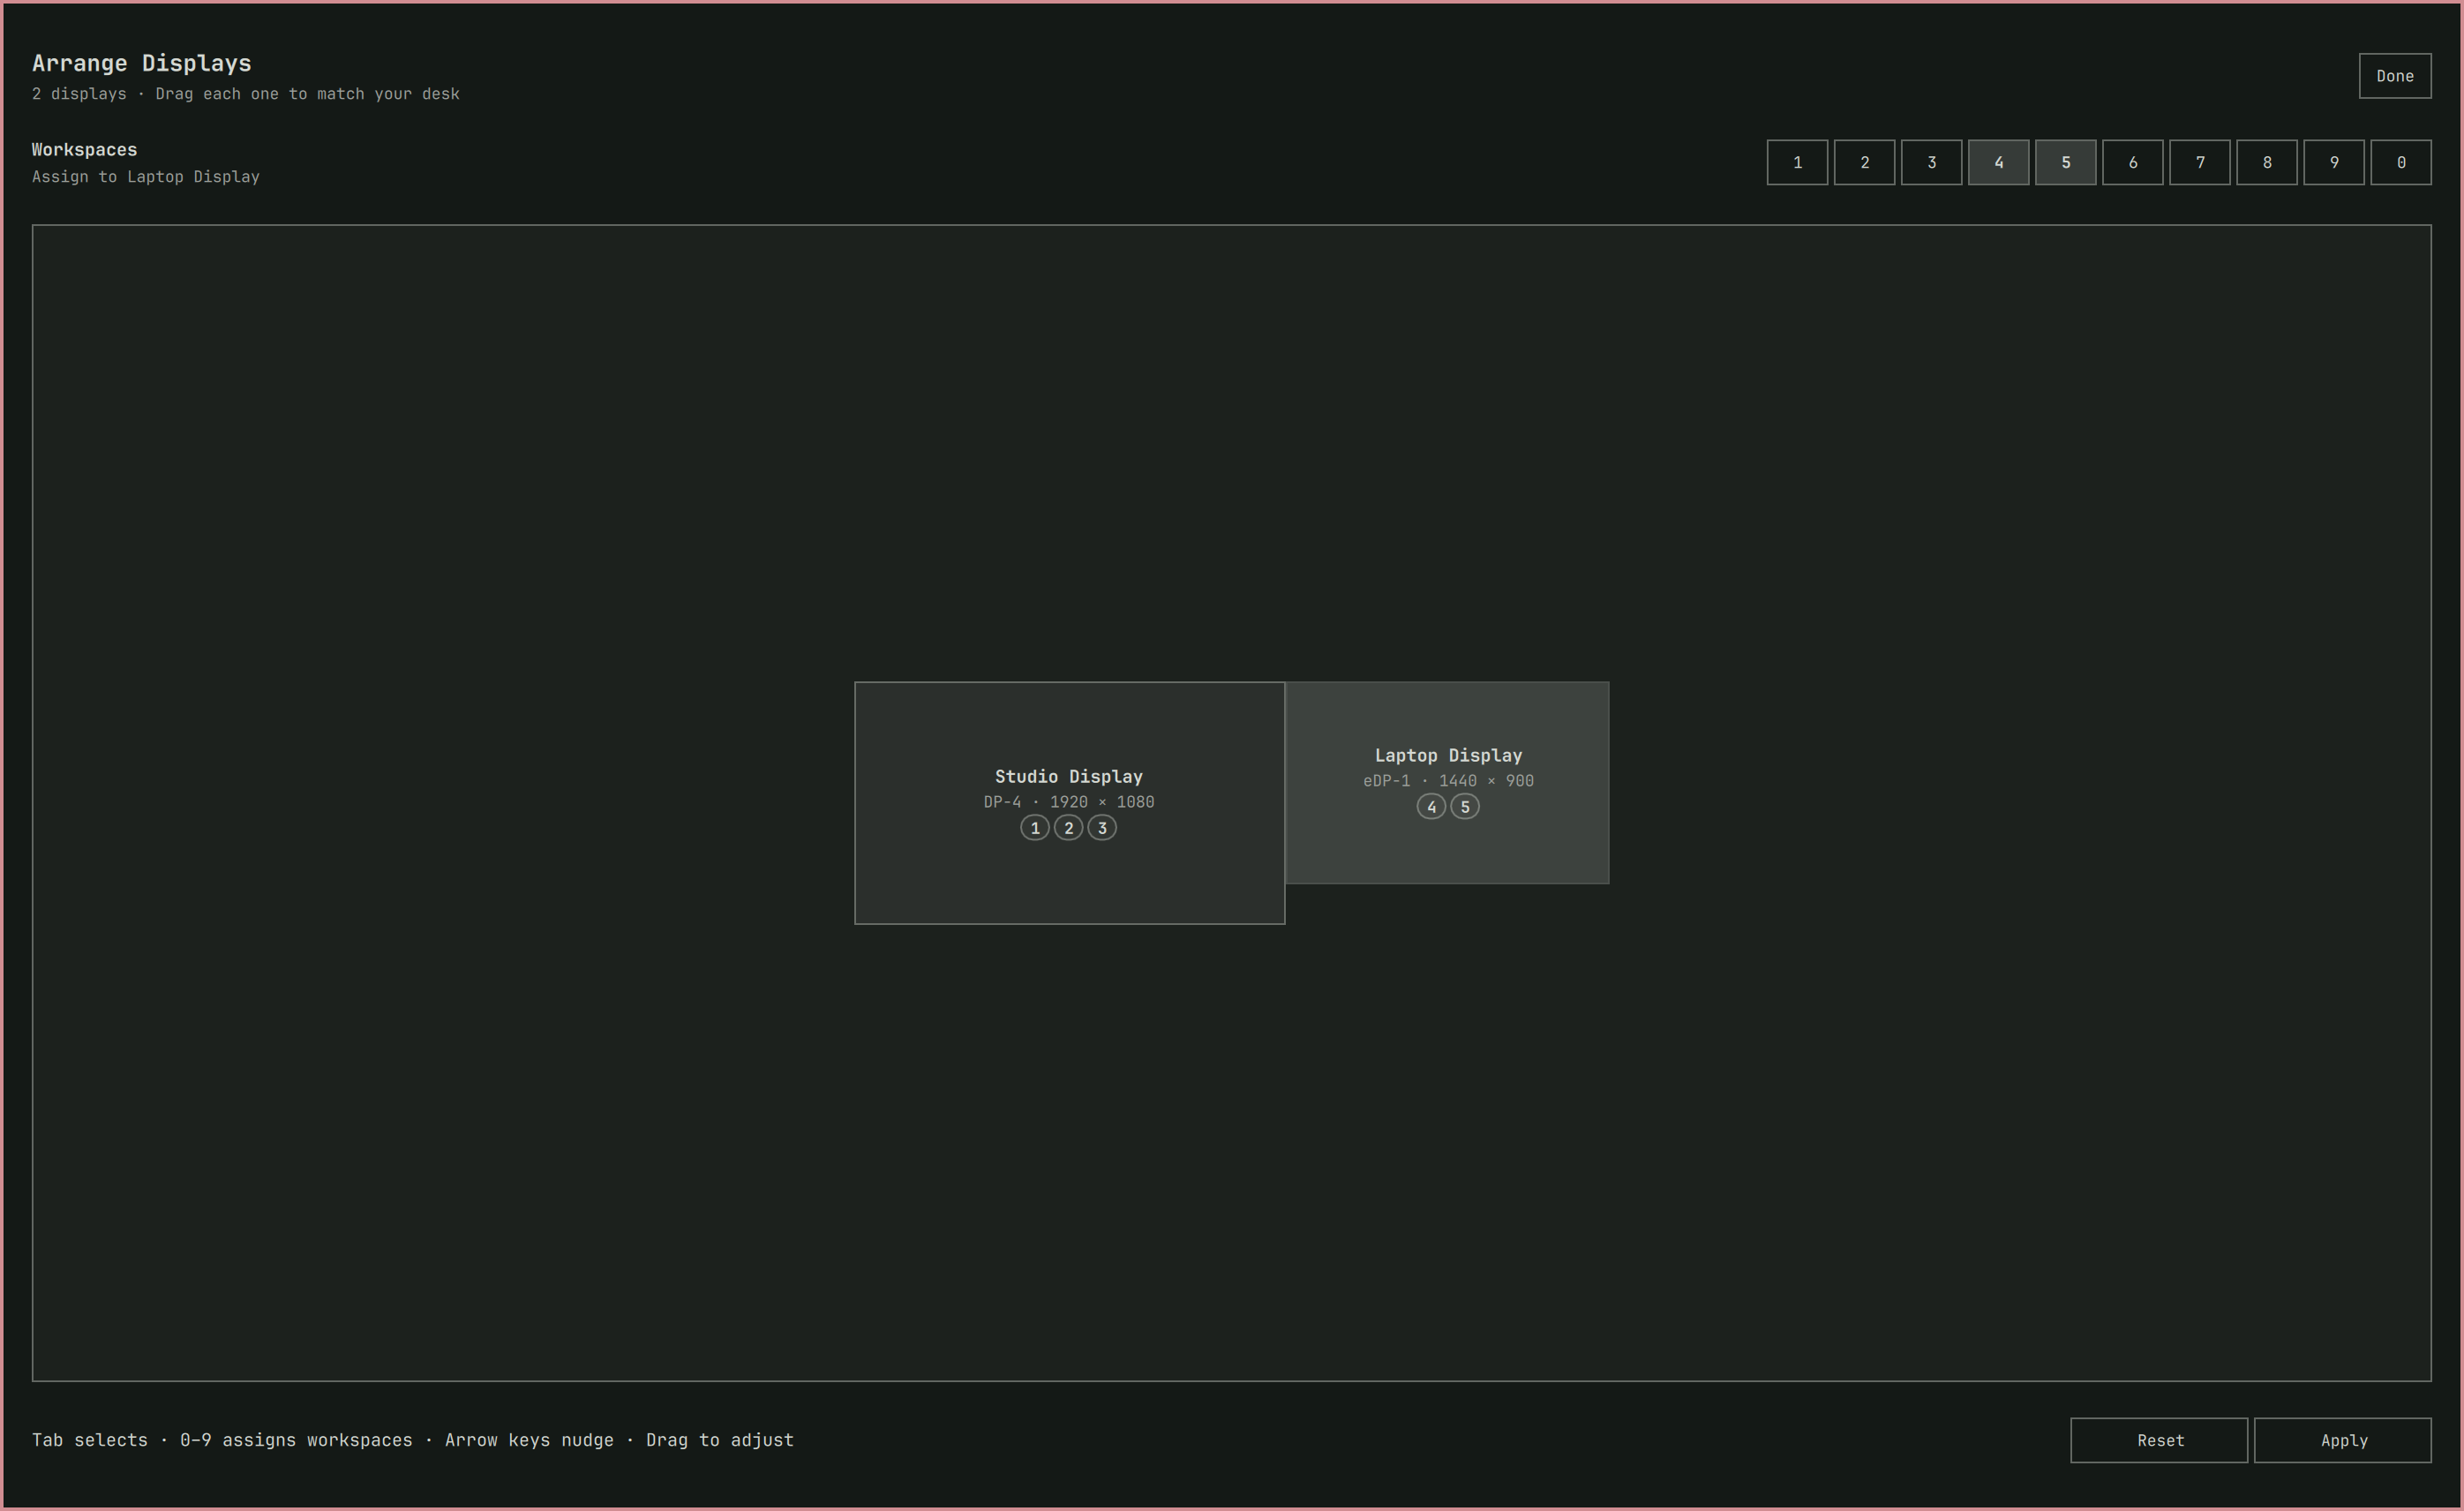2464x1511 pixels.
Task: Unassign workspace 5 toggle in top row
Action: tap(2065, 162)
